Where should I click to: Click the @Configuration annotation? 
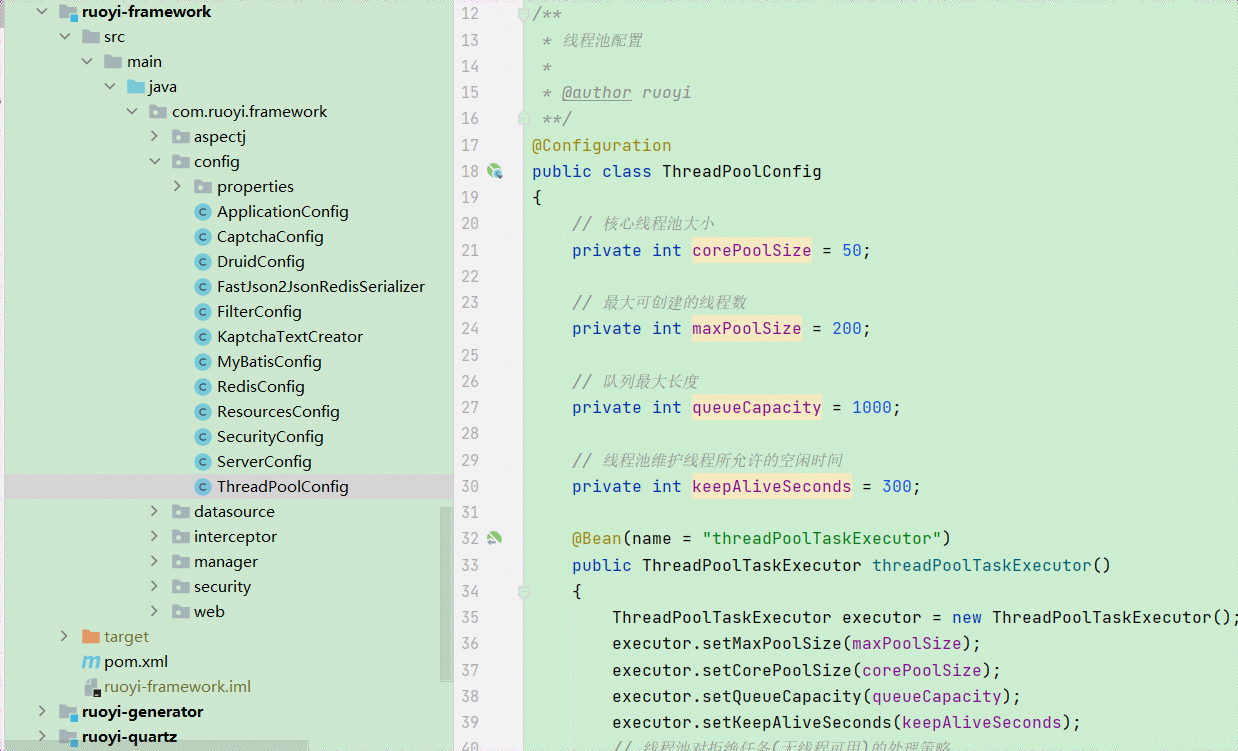(x=602, y=145)
